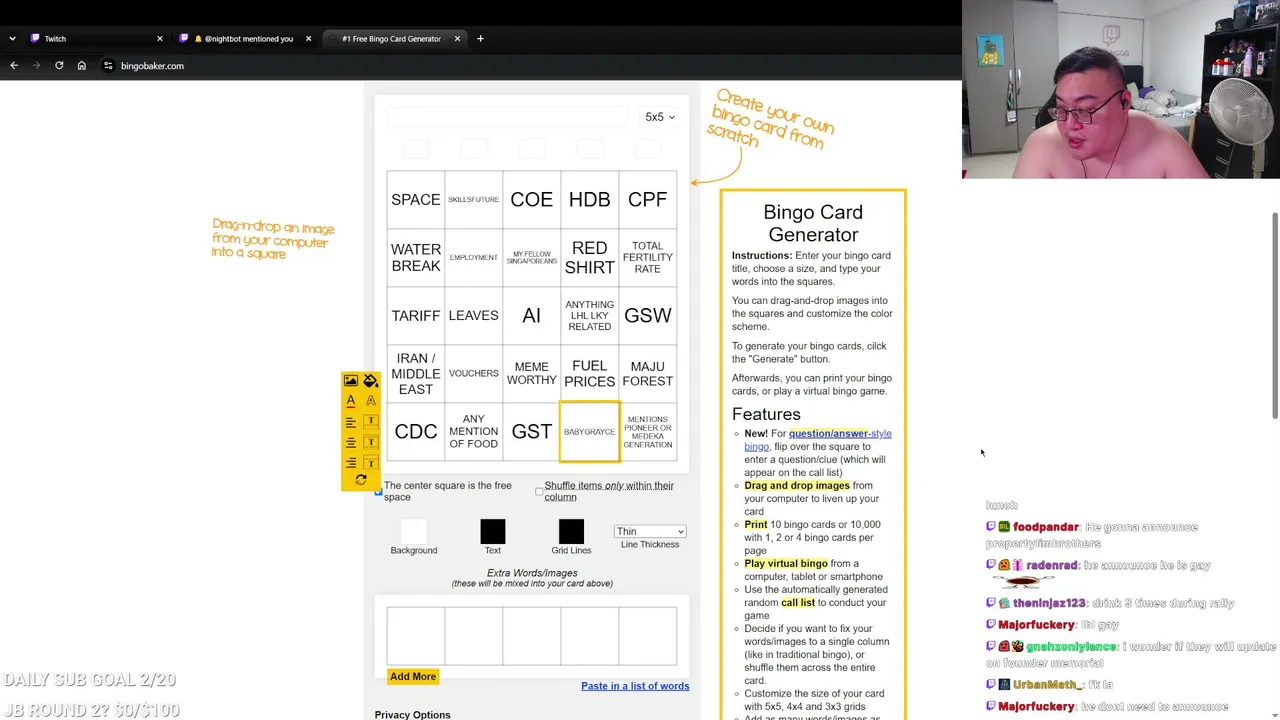Click the Add More button

click(x=413, y=677)
